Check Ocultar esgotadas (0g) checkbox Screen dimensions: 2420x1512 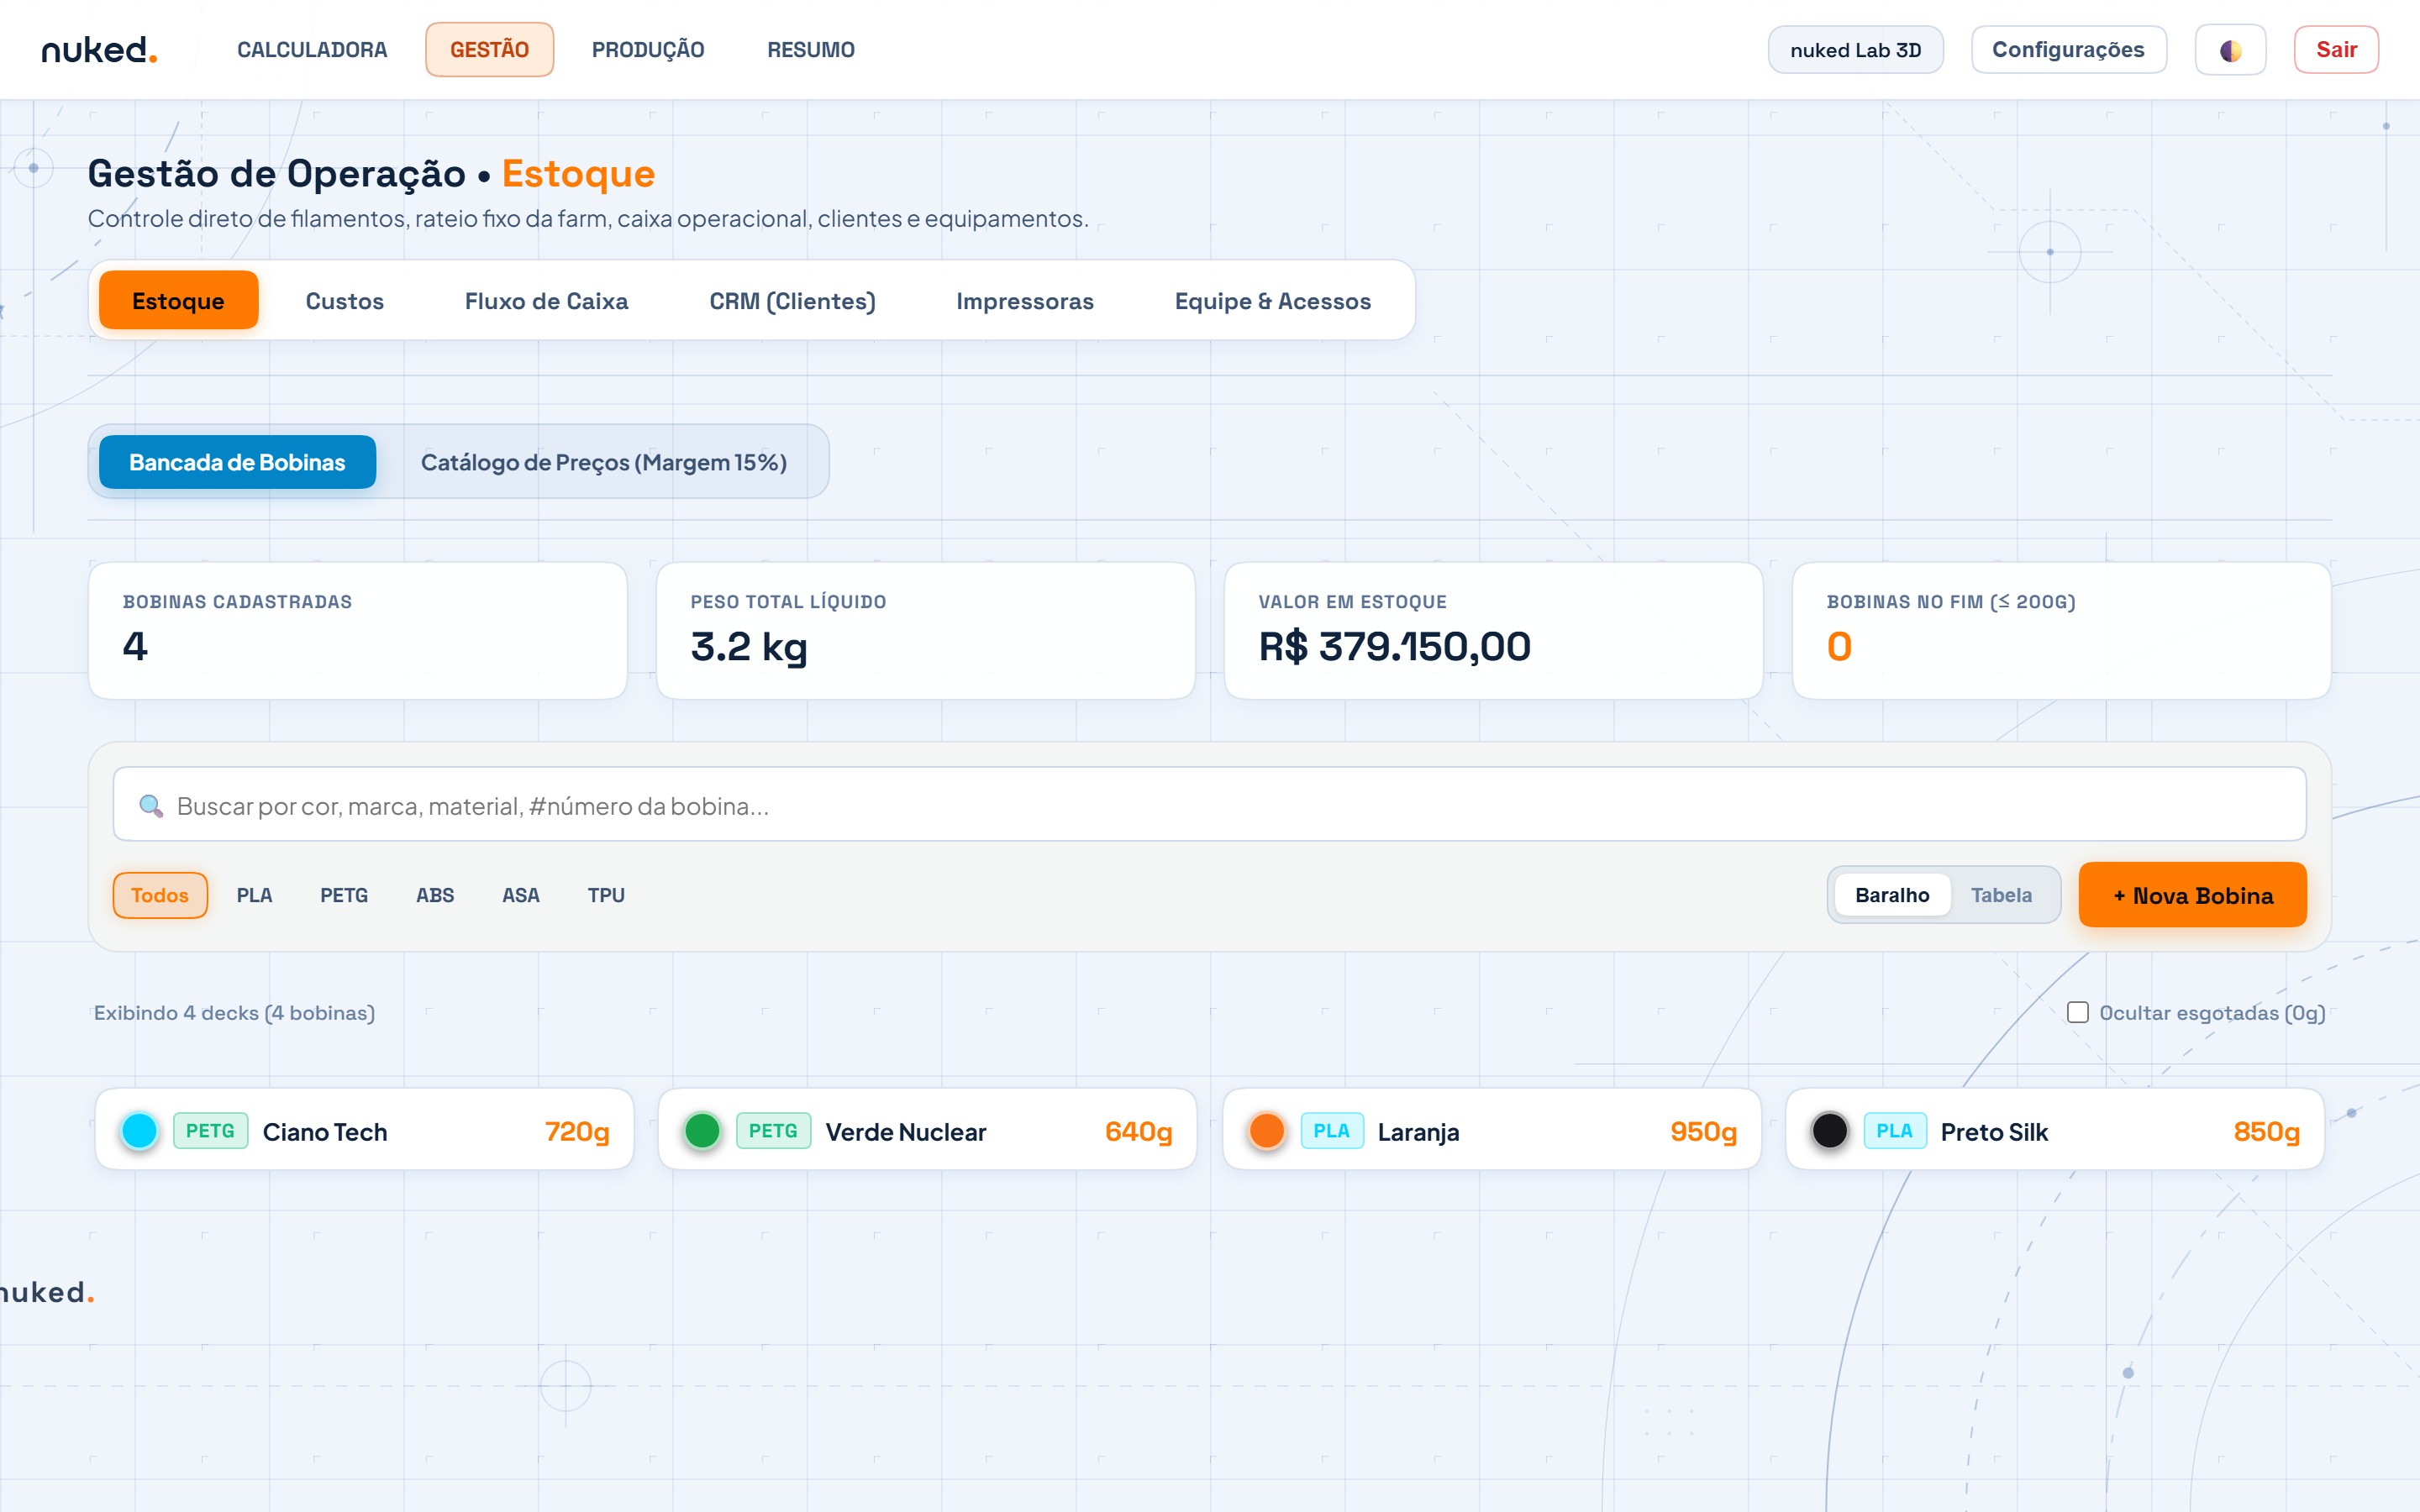click(x=2078, y=1012)
